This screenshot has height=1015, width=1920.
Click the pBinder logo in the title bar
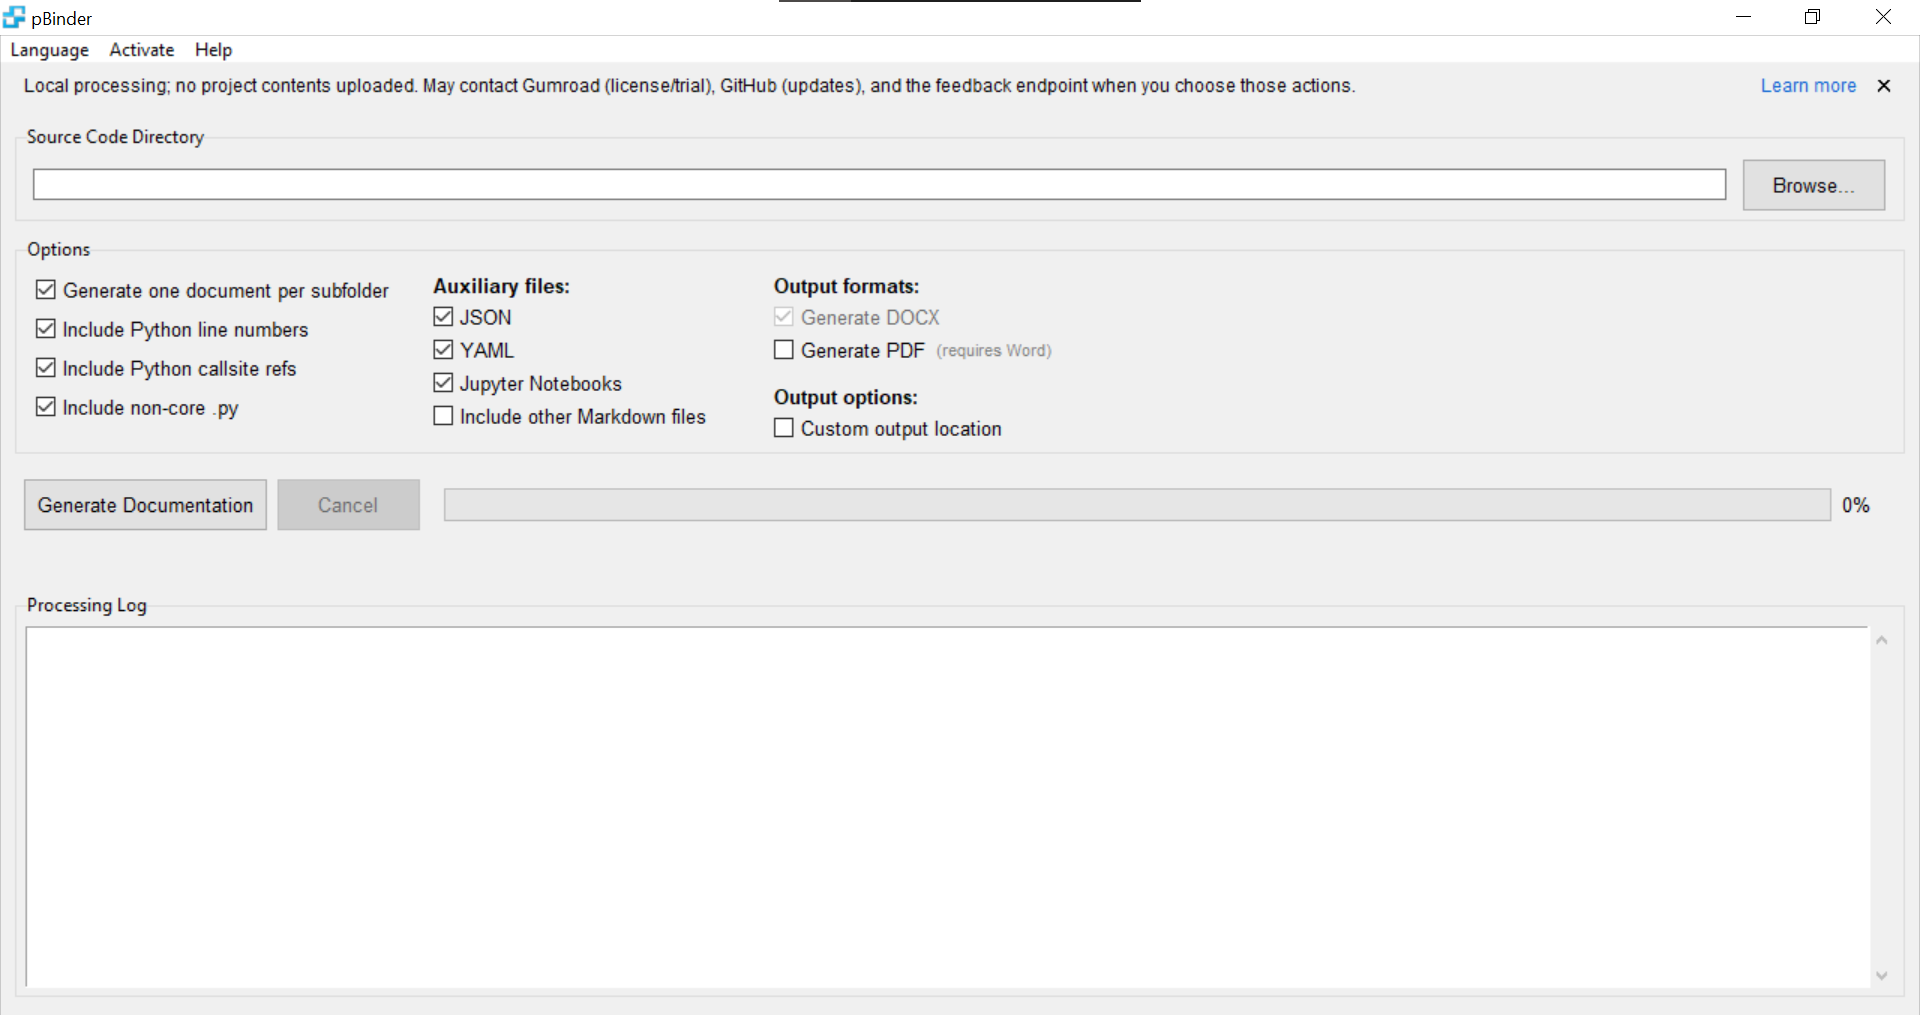(15, 17)
